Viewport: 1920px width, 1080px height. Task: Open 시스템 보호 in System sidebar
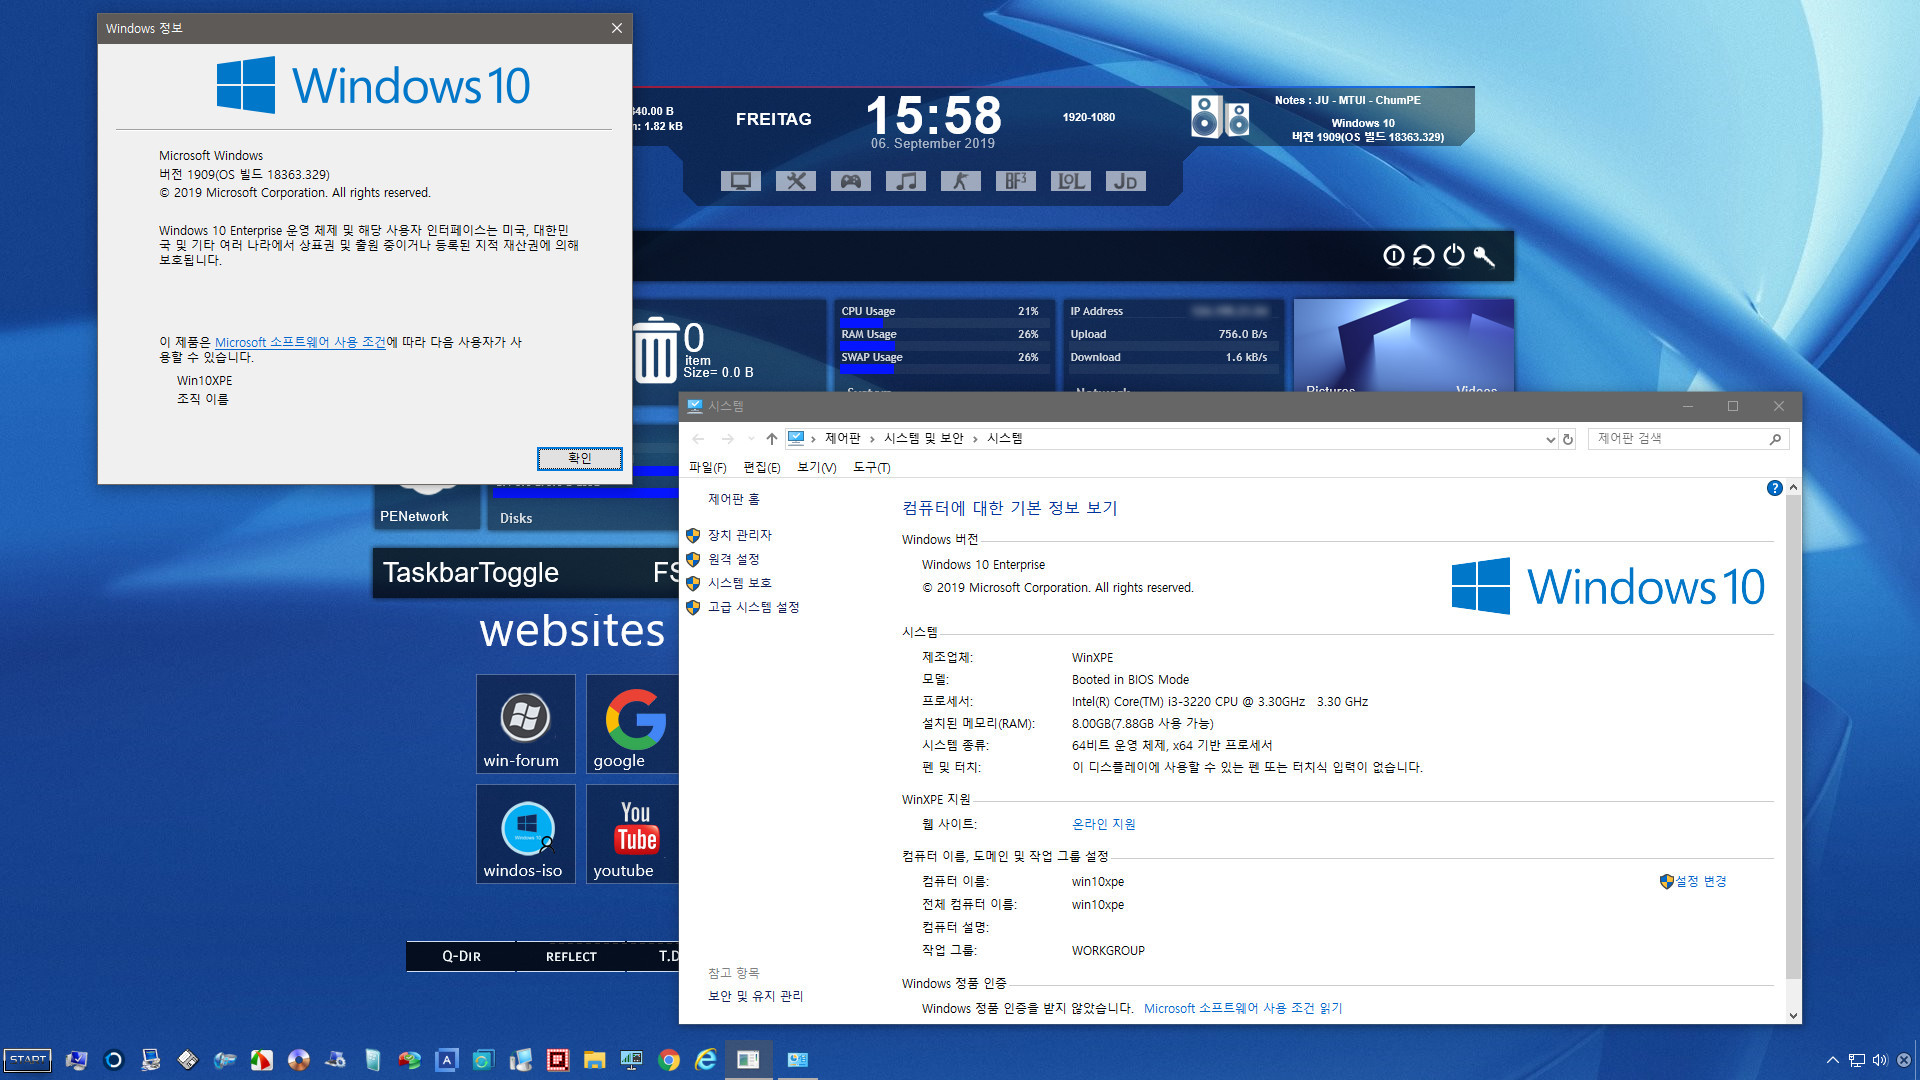click(x=739, y=583)
